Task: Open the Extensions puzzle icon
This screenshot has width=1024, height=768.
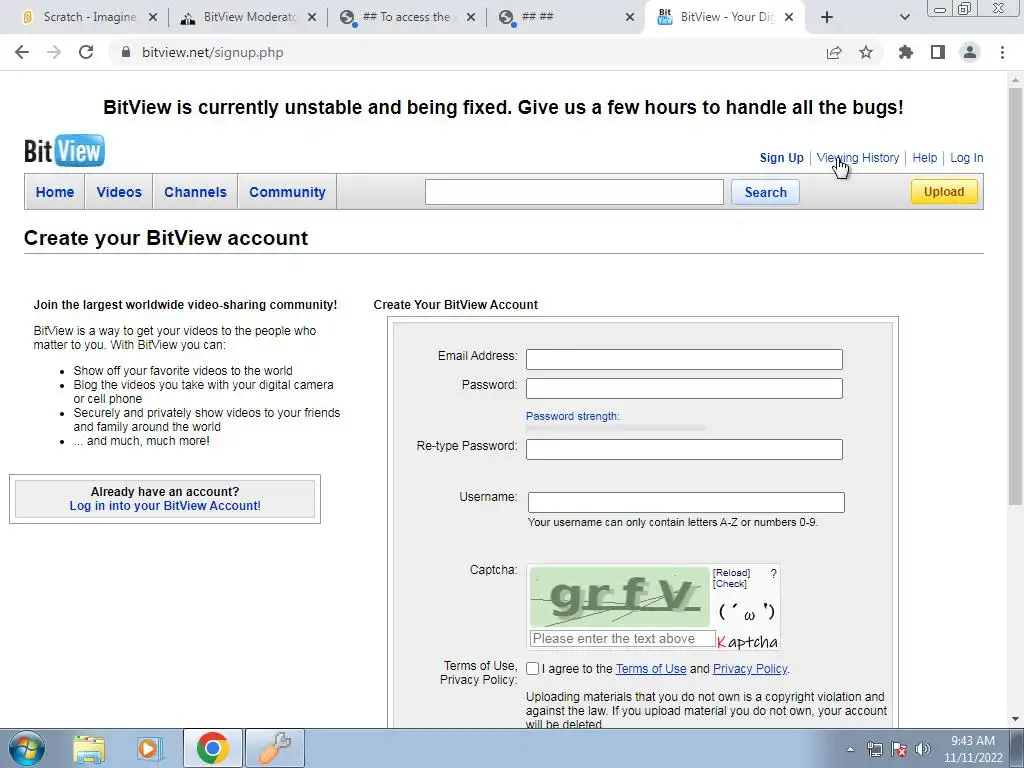Action: click(905, 52)
